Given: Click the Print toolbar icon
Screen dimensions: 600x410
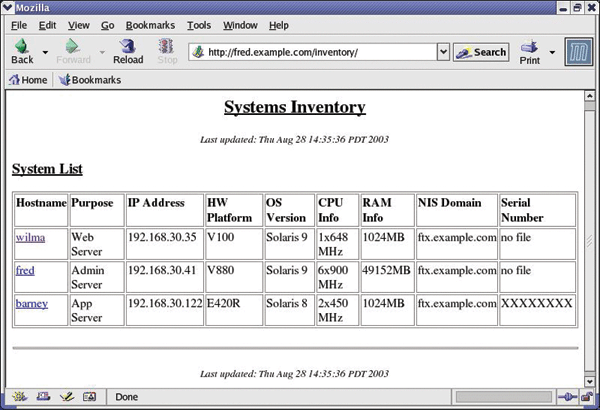Looking at the screenshot, I should (x=530, y=51).
